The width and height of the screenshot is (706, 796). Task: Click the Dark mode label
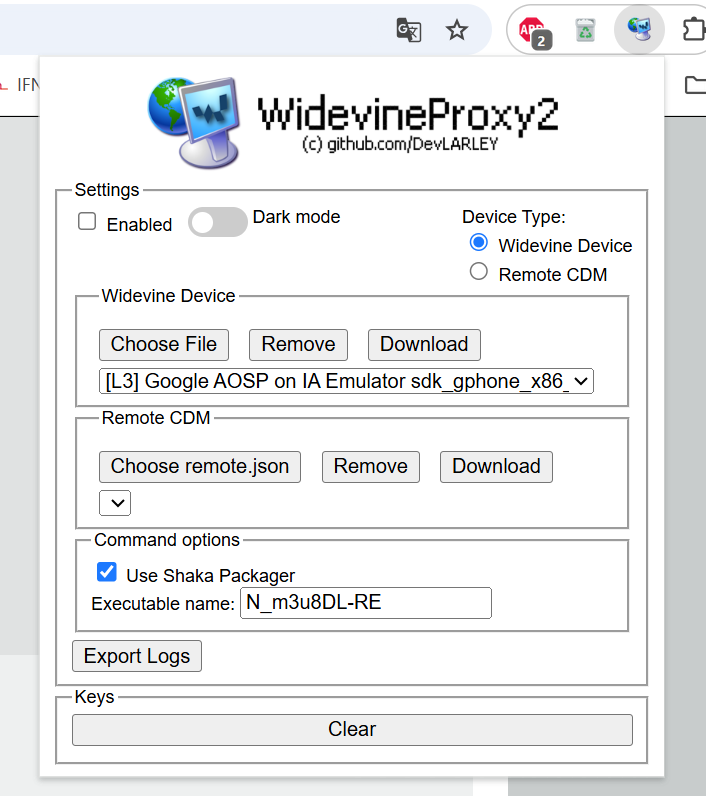tap(296, 217)
